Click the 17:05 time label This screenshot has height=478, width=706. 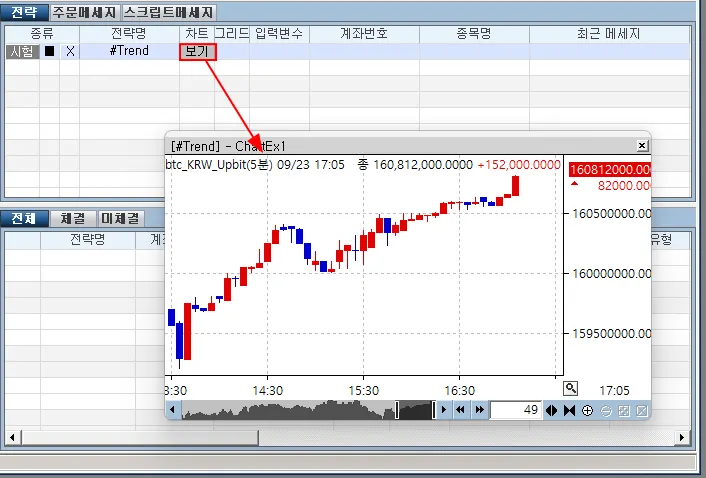coord(614,391)
